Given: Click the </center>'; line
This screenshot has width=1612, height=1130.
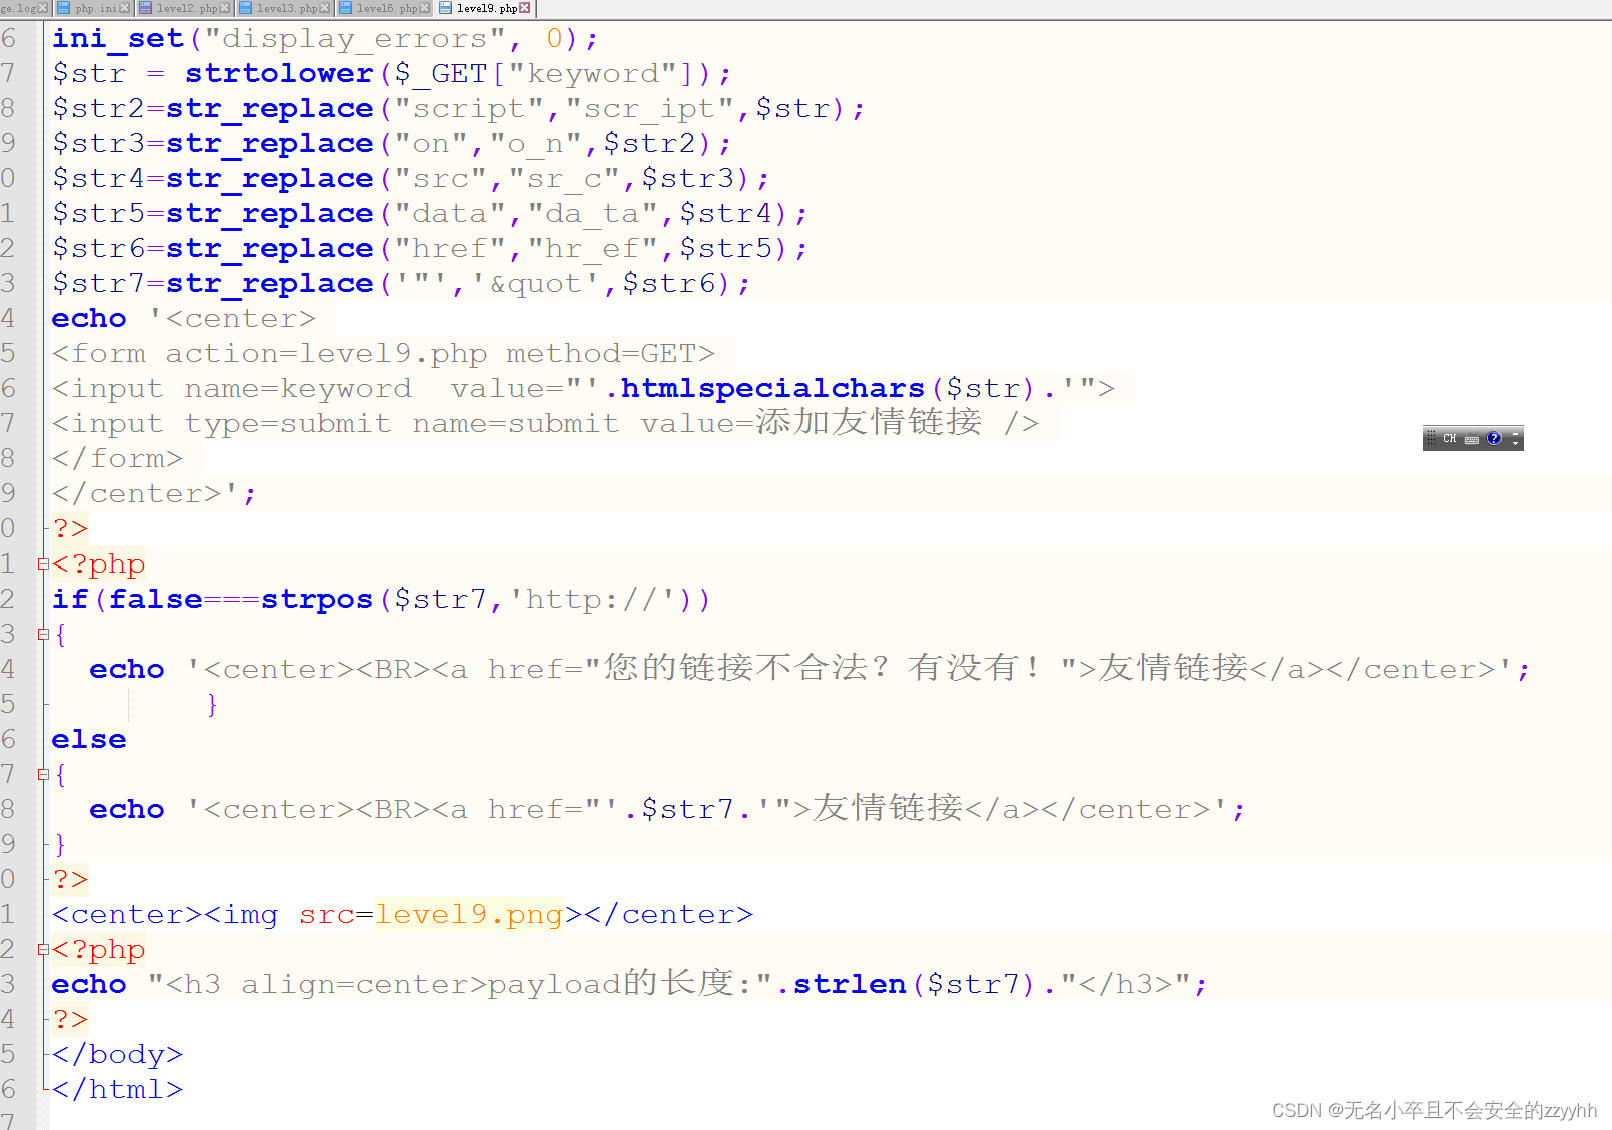Looking at the screenshot, I should (154, 494).
